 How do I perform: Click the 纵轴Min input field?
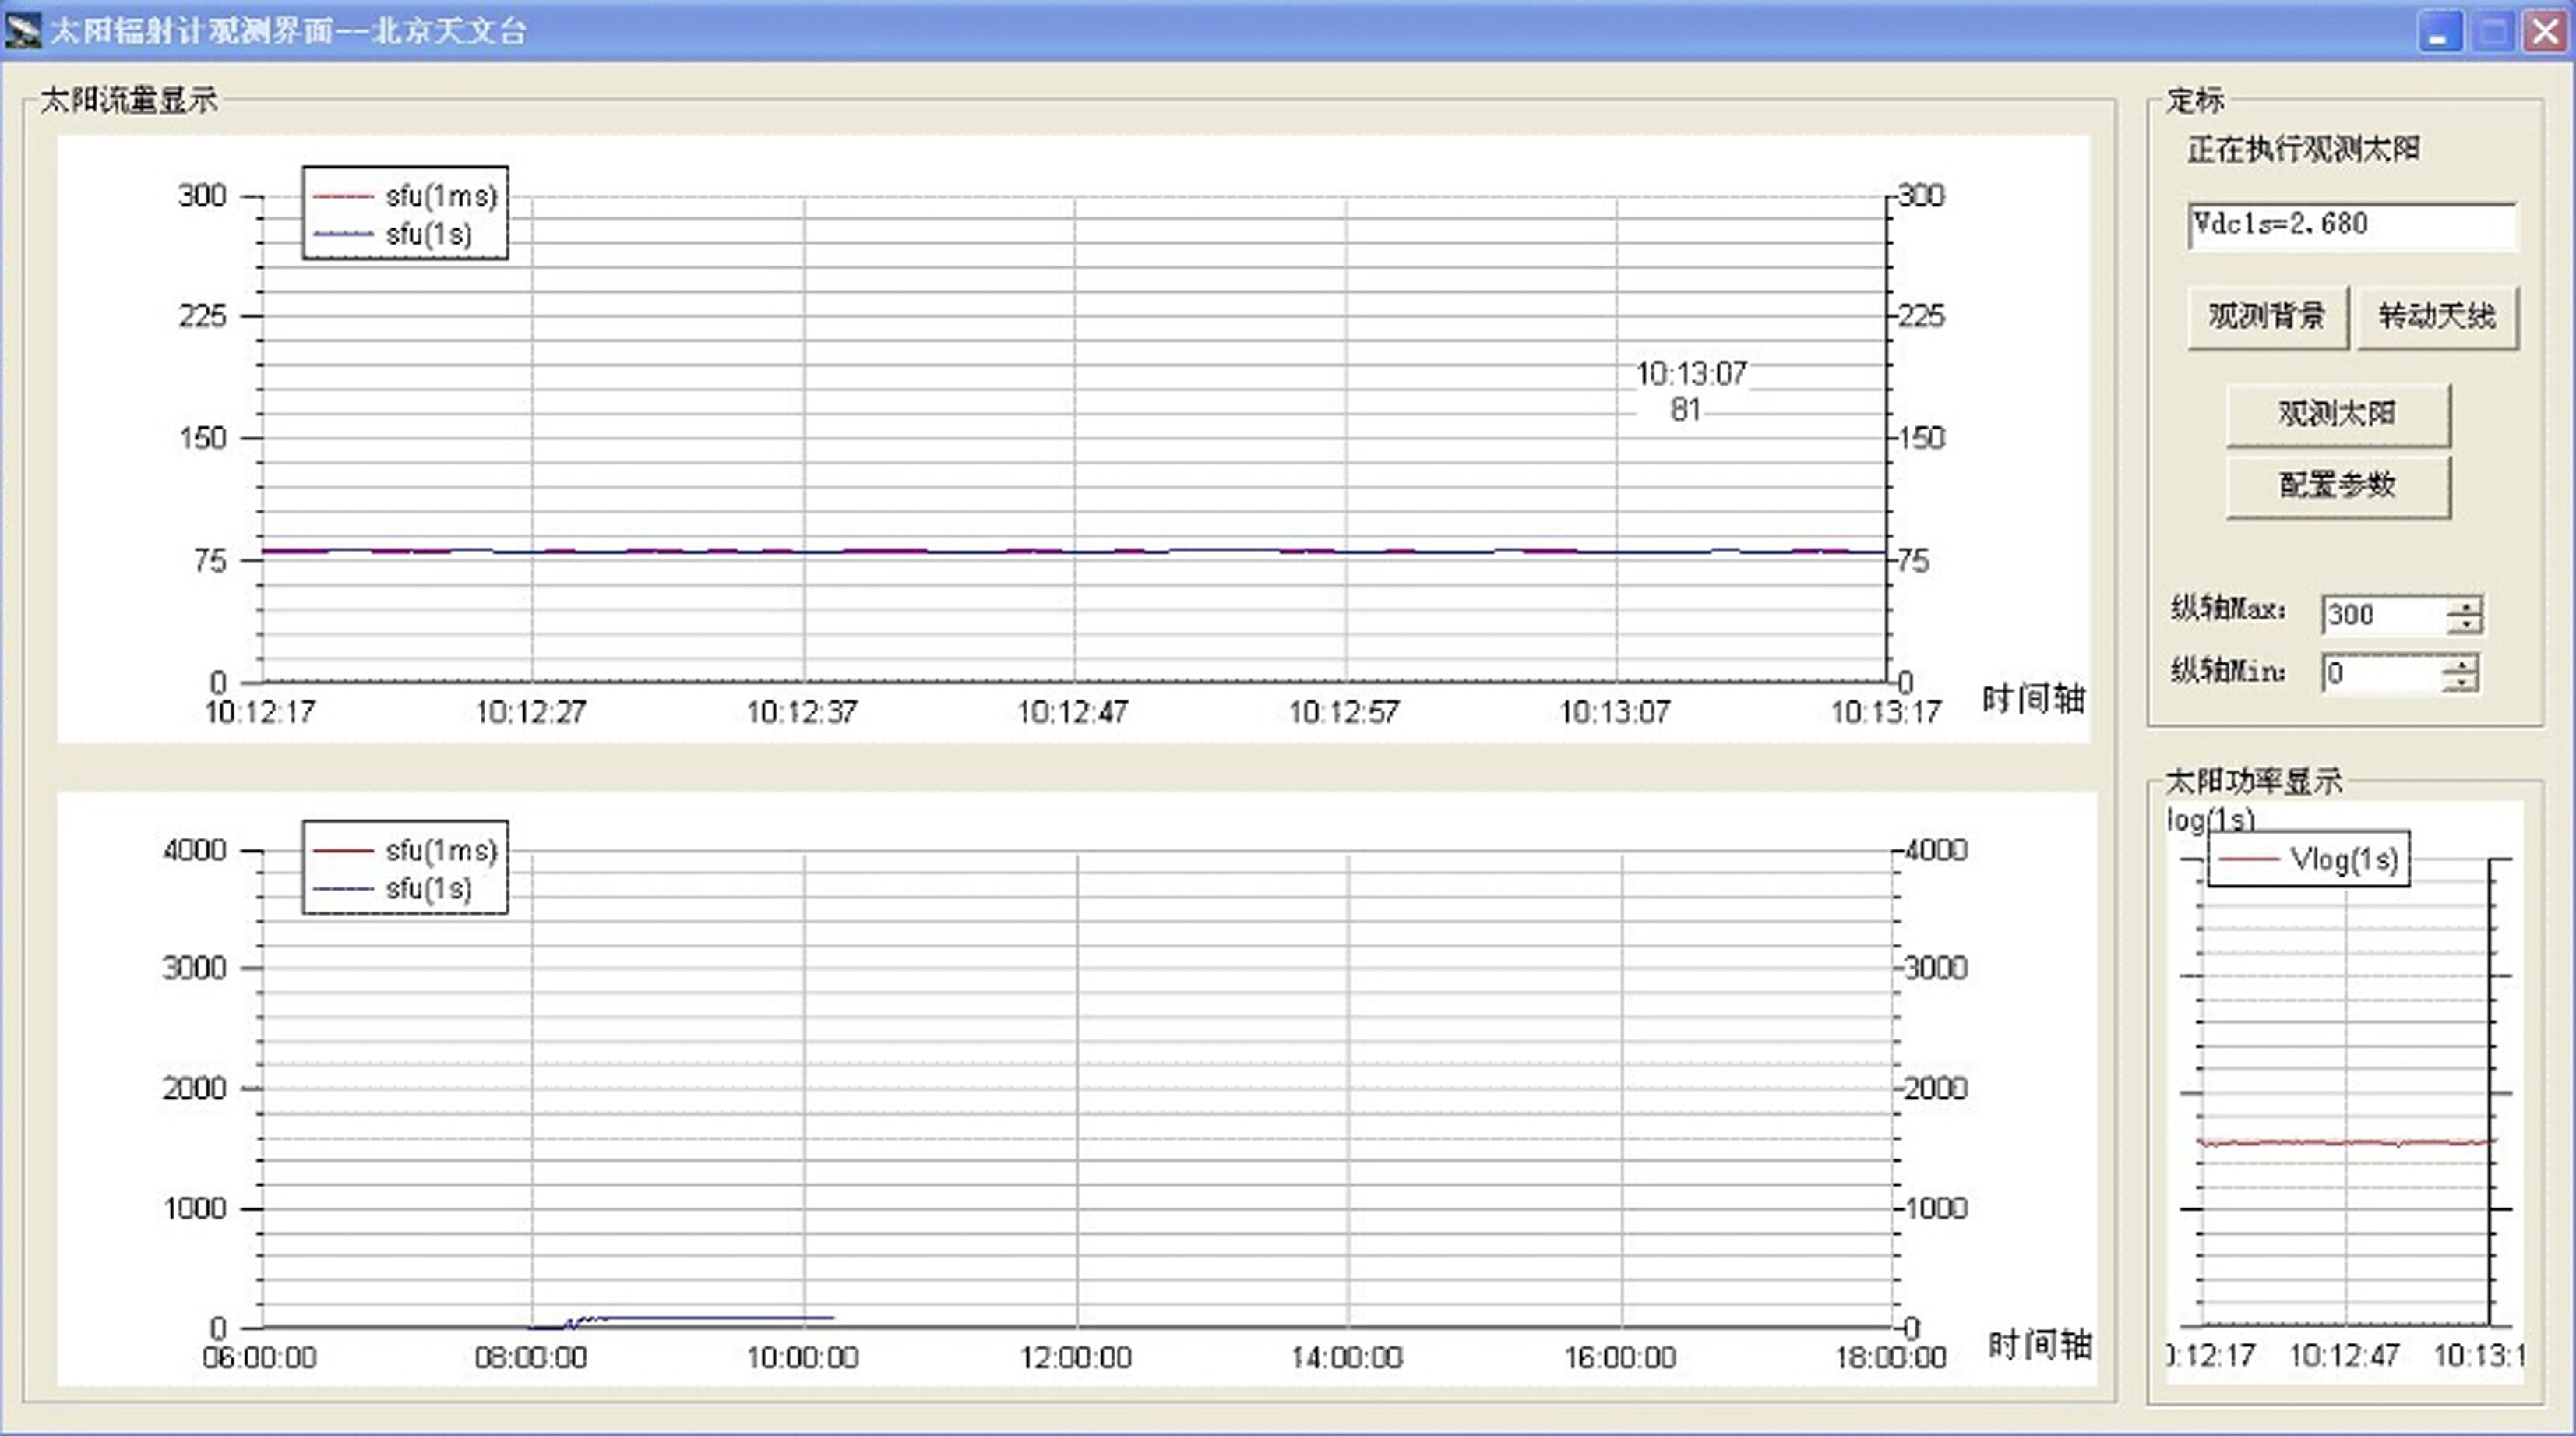click(x=2380, y=673)
